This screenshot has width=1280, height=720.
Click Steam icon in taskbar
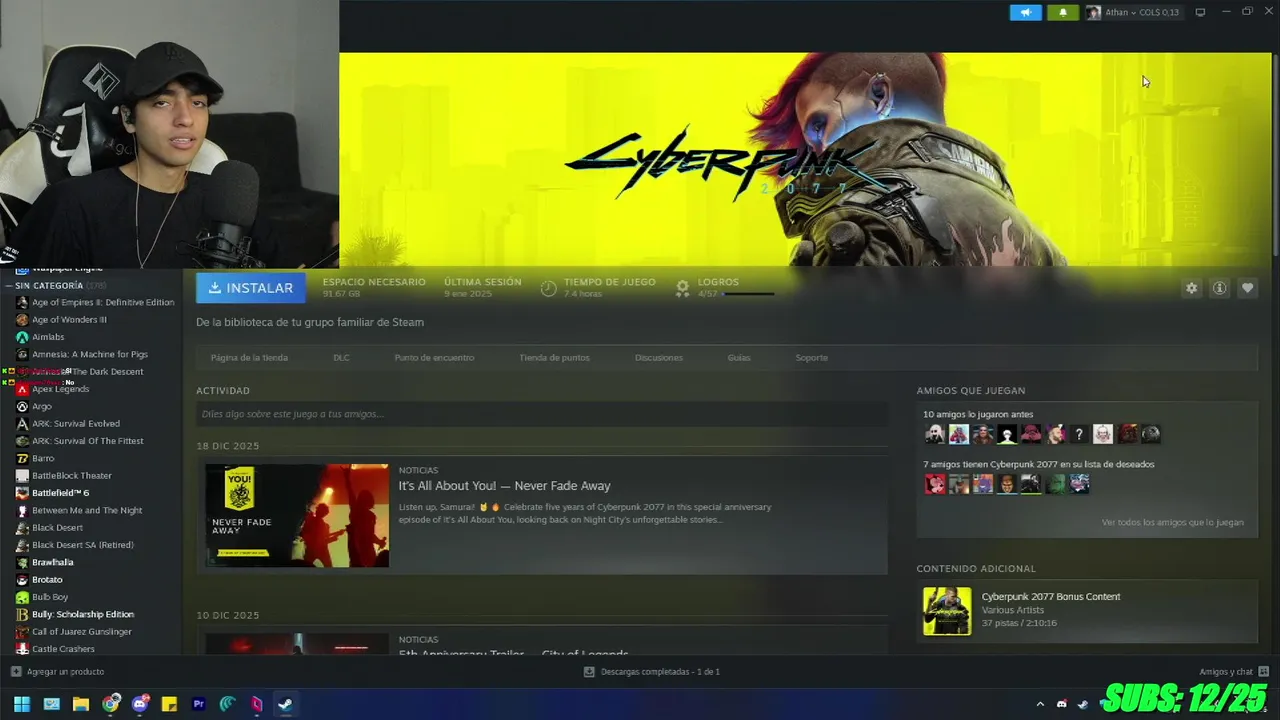(285, 704)
